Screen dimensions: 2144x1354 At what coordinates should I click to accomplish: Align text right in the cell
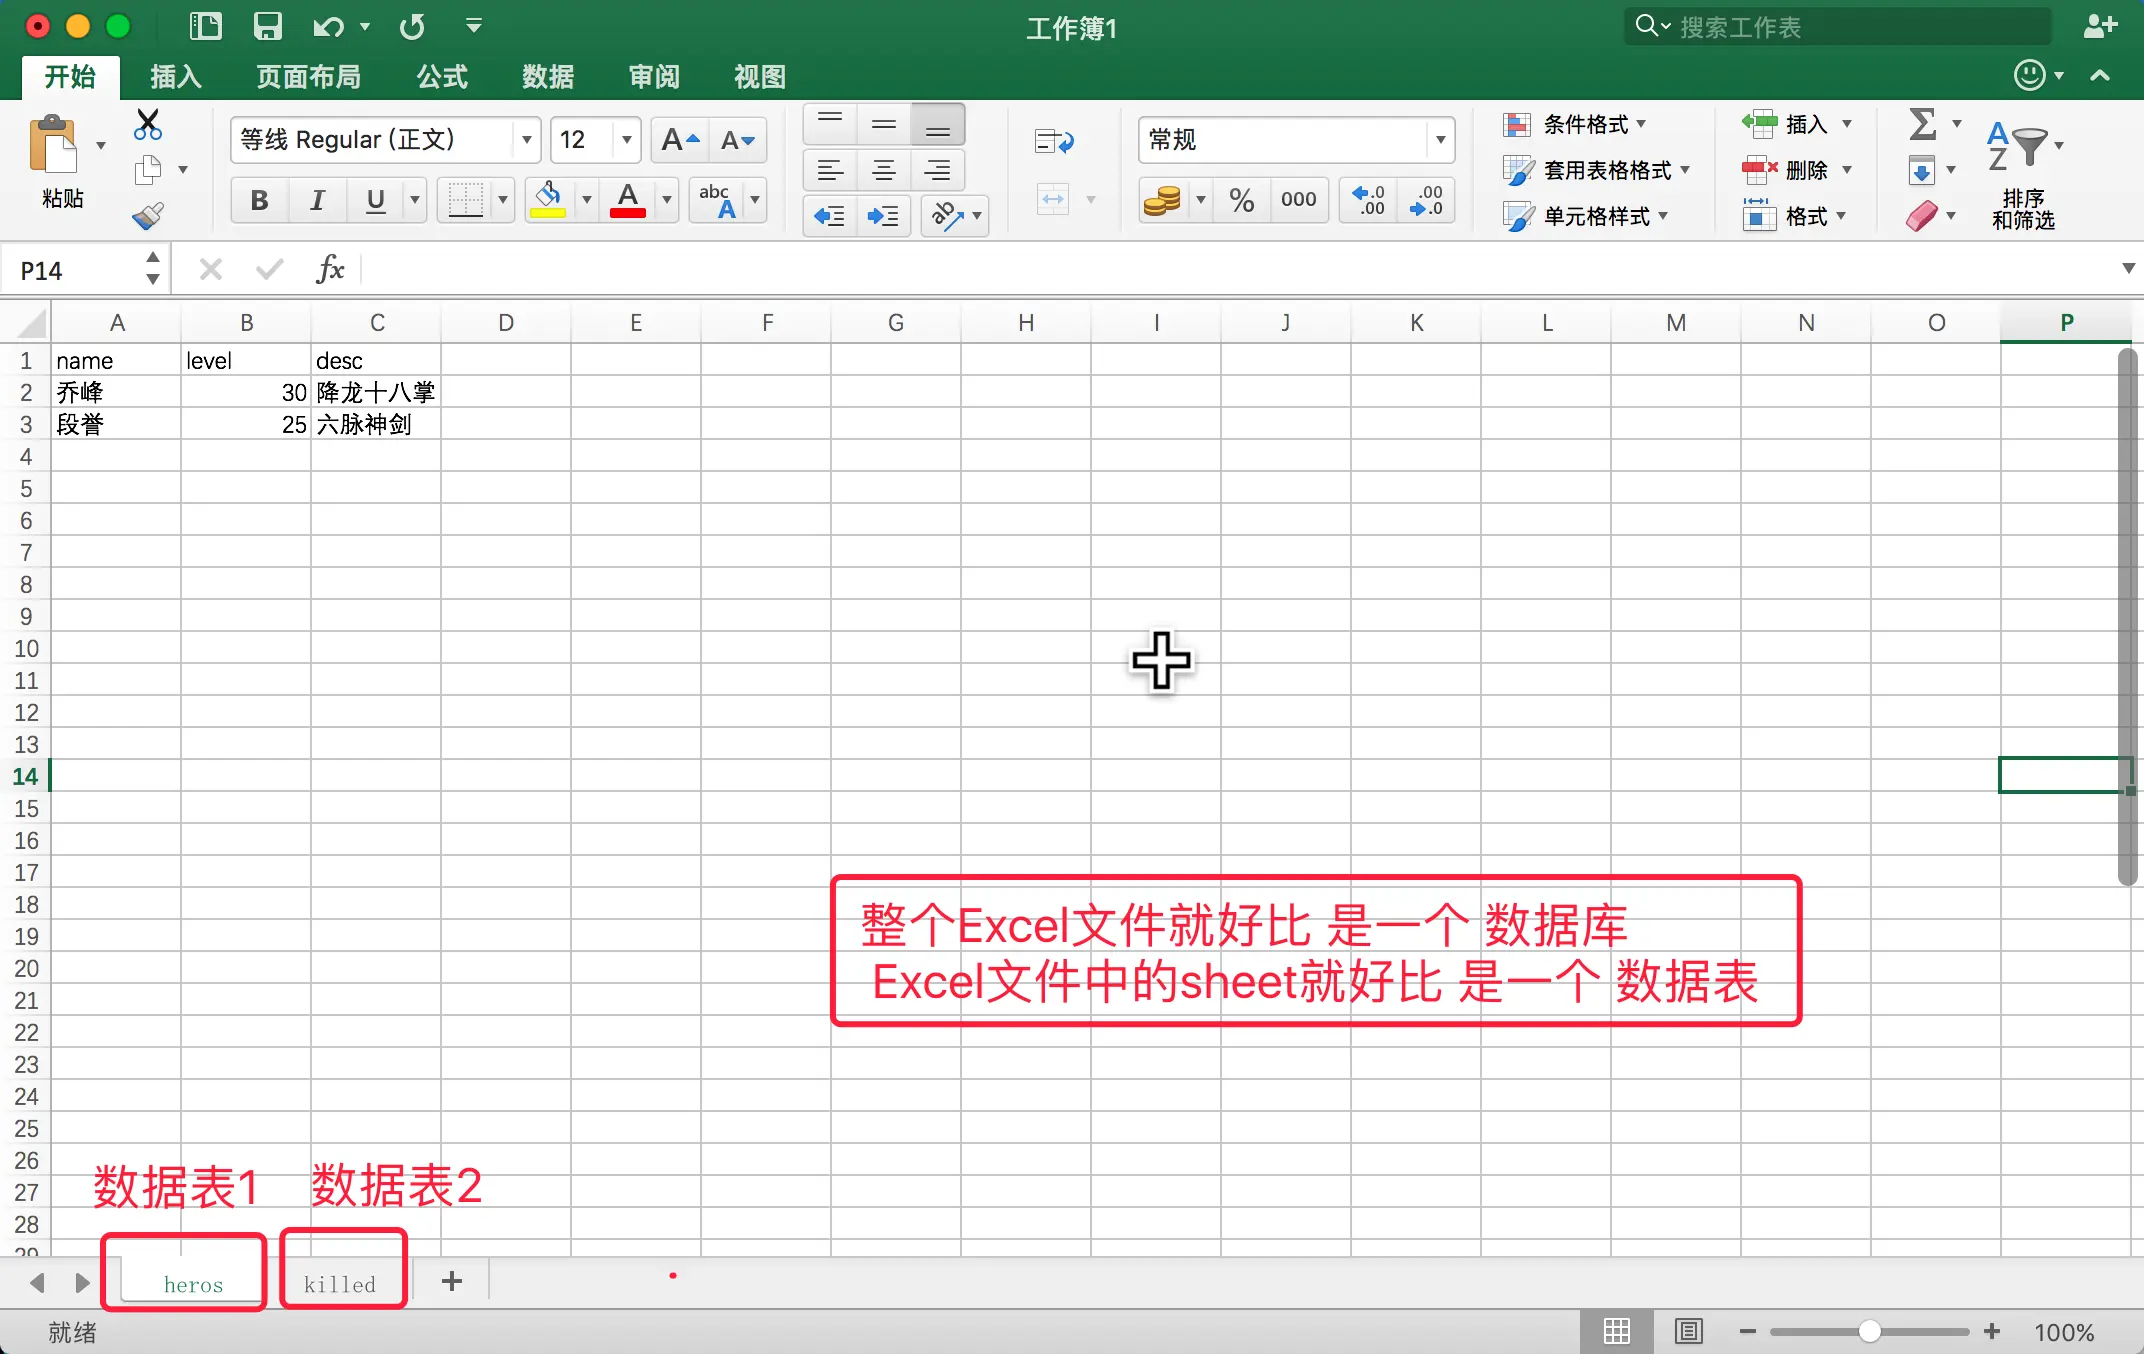click(x=938, y=170)
